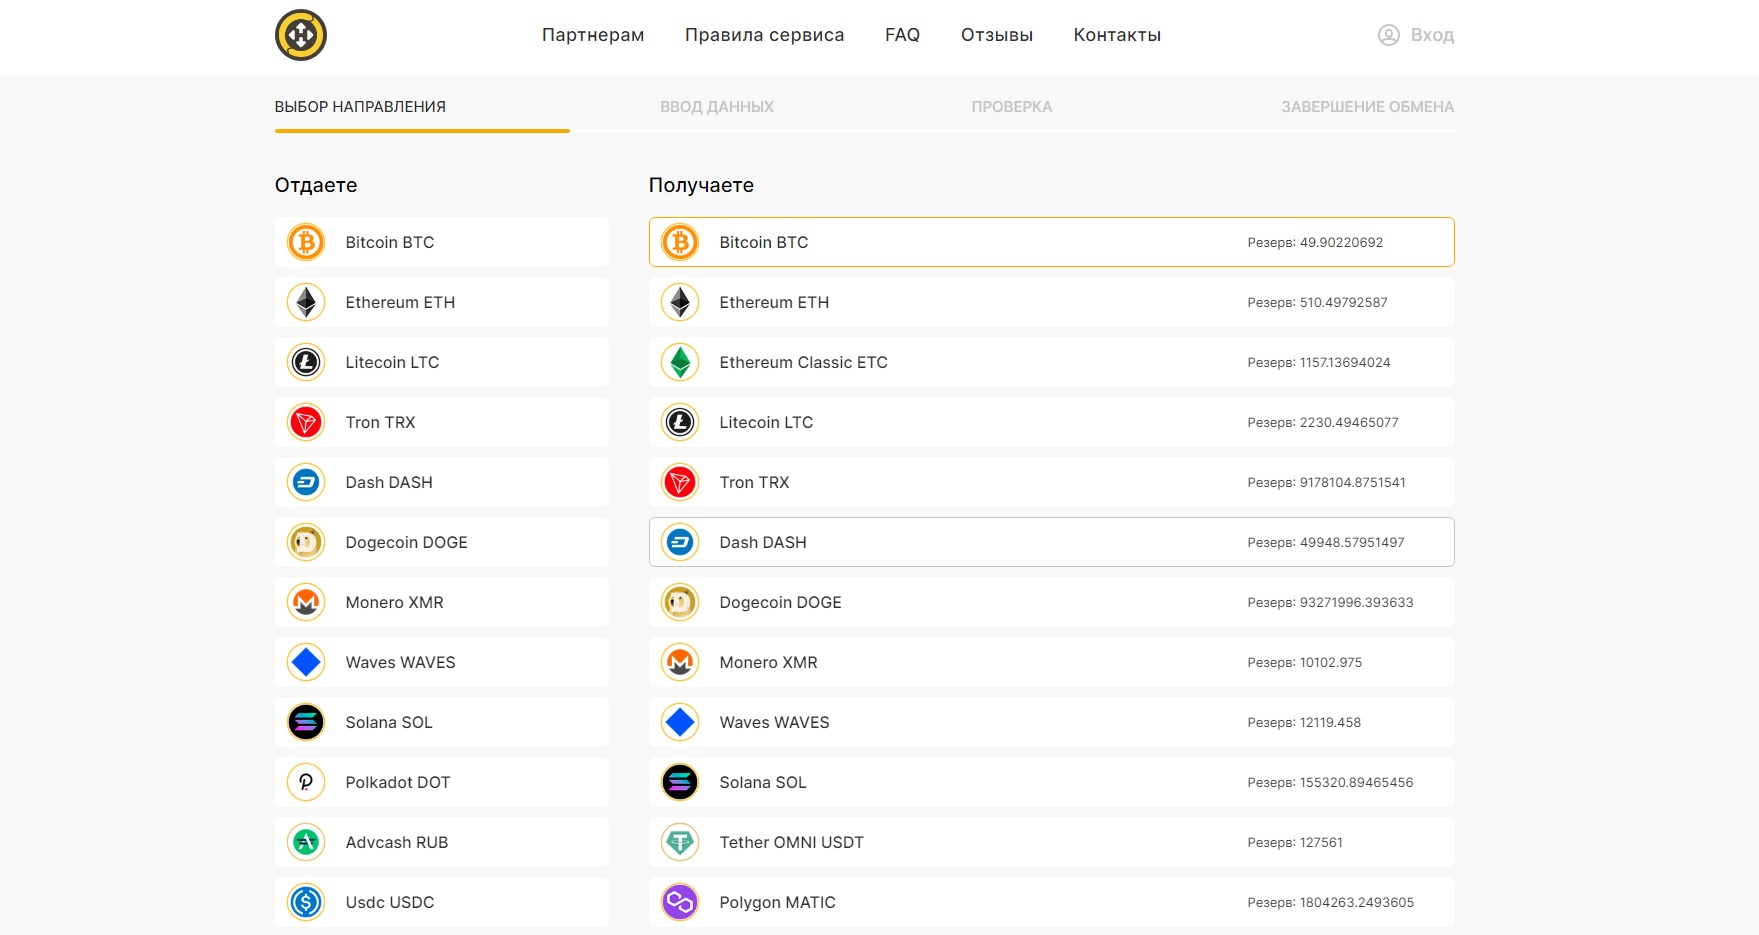The width and height of the screenshot is (1759, 935).
Task: Choose Usdc USDC label in Отдаете
Action: (390, 902)
